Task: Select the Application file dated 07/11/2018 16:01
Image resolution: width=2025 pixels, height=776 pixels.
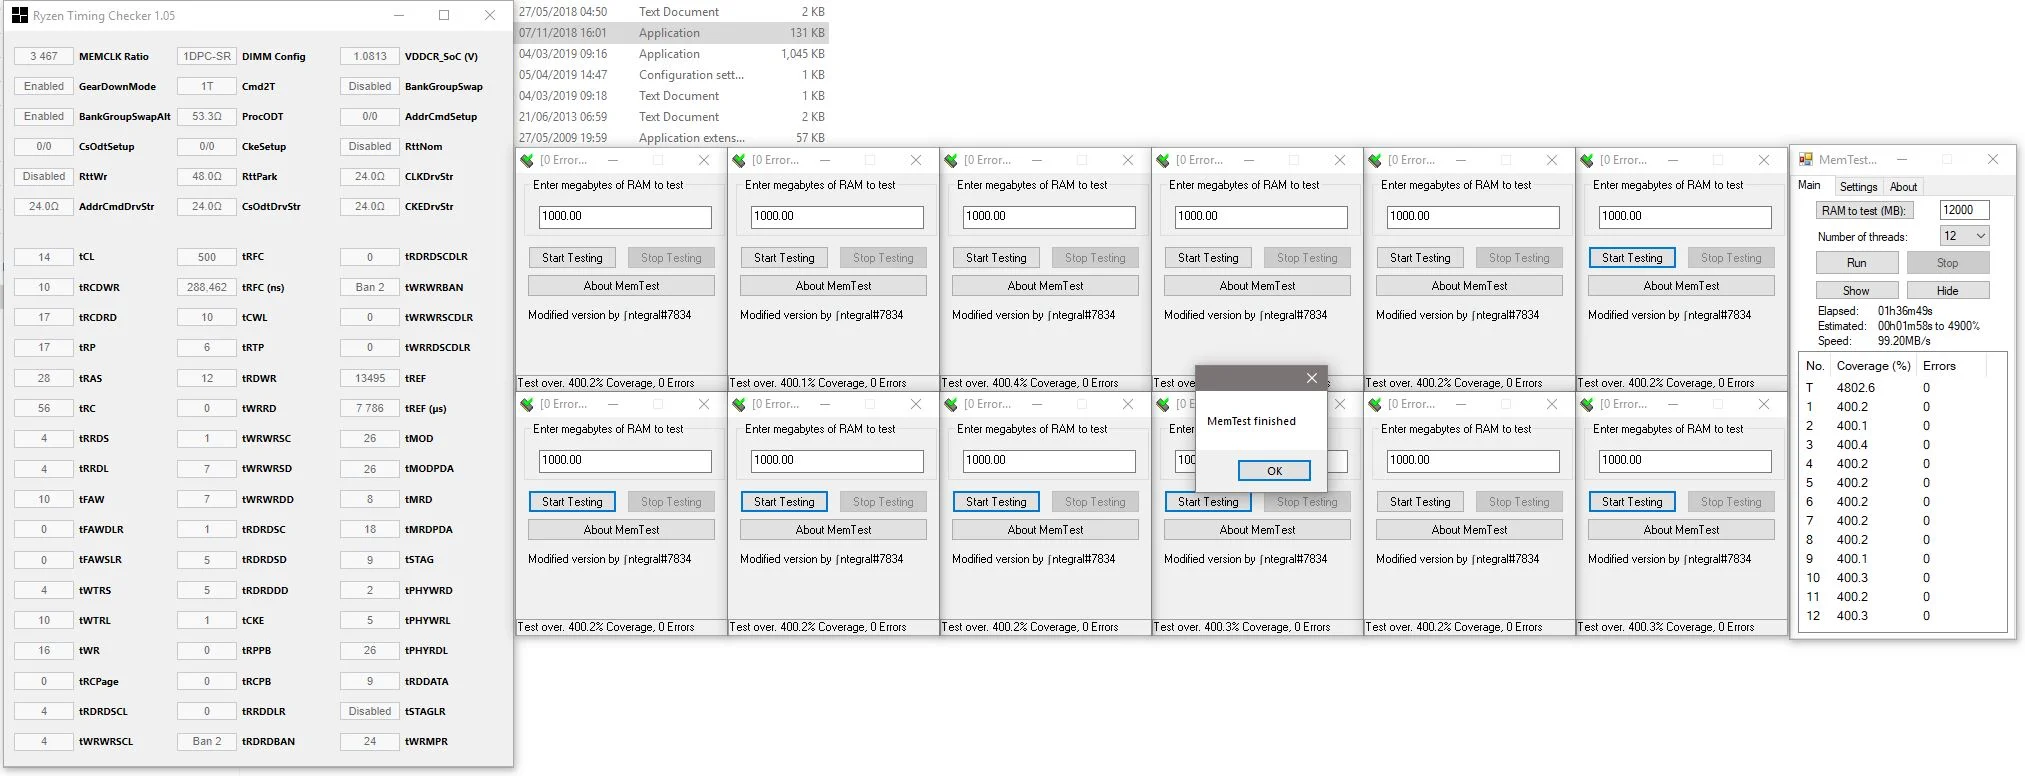Action: coord(672,33)
